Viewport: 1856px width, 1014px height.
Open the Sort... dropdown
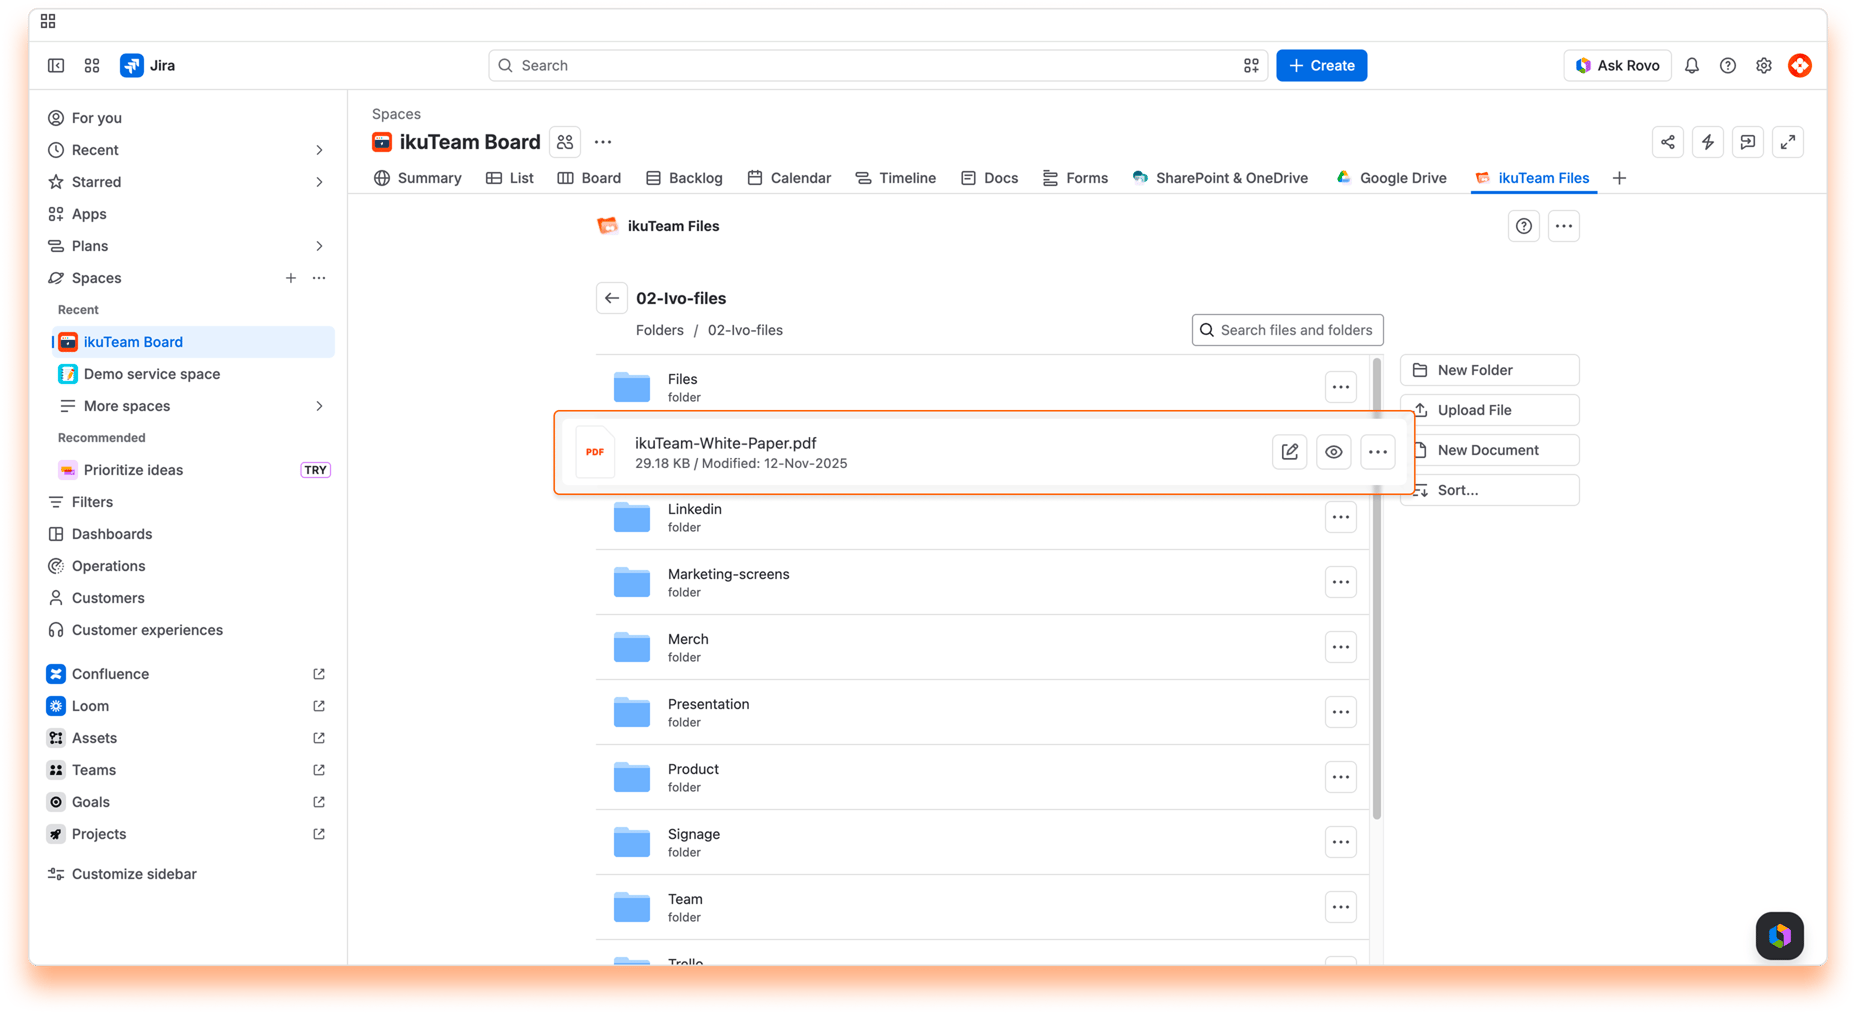click(x=1490, y=490)
